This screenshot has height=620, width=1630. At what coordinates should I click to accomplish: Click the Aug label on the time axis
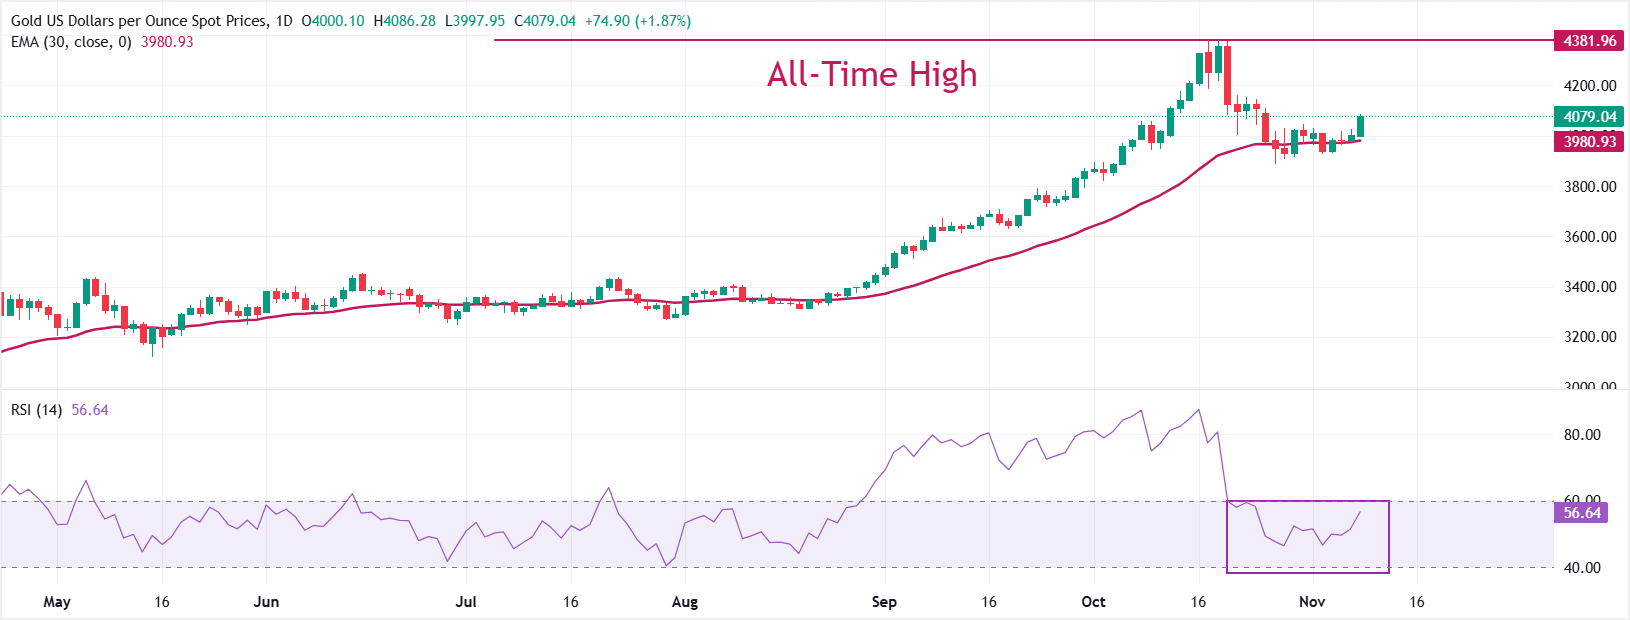[685, 602]
